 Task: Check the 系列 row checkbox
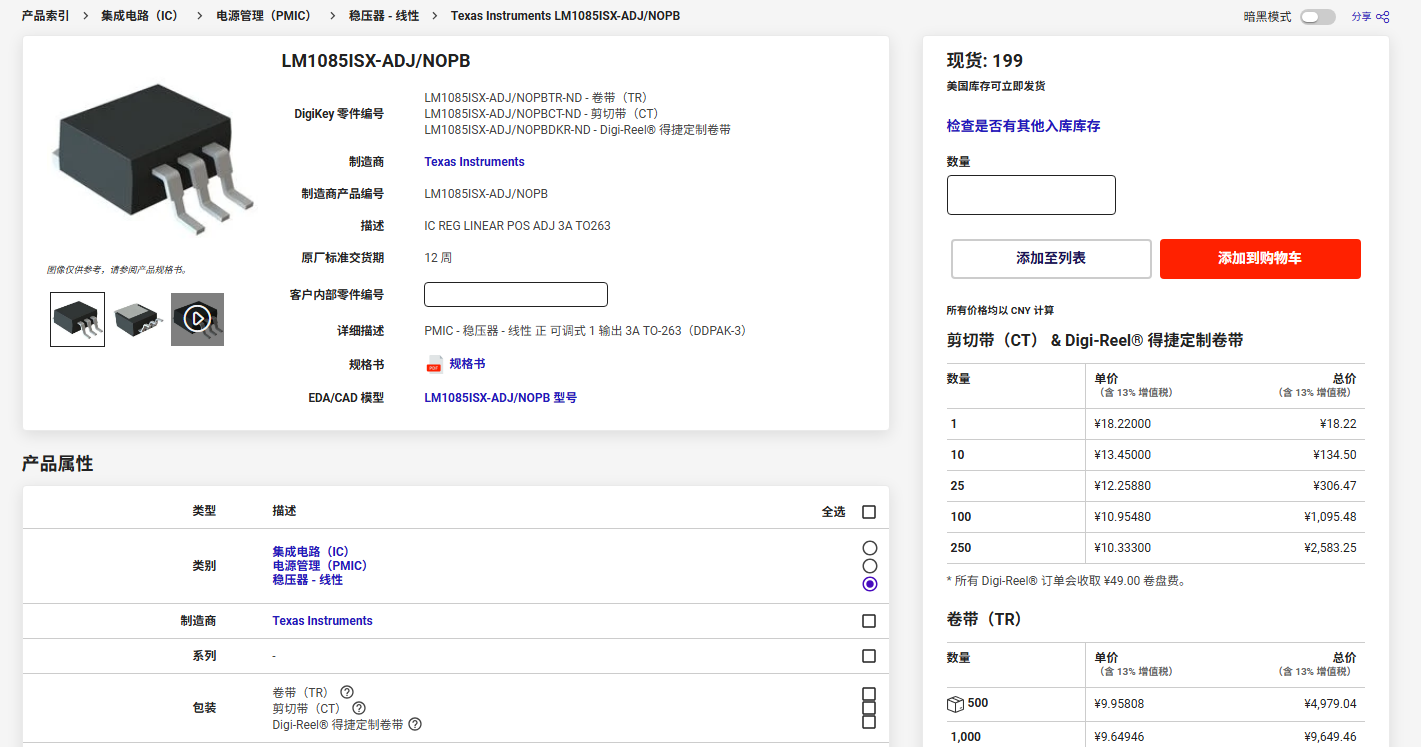point(868,656)
